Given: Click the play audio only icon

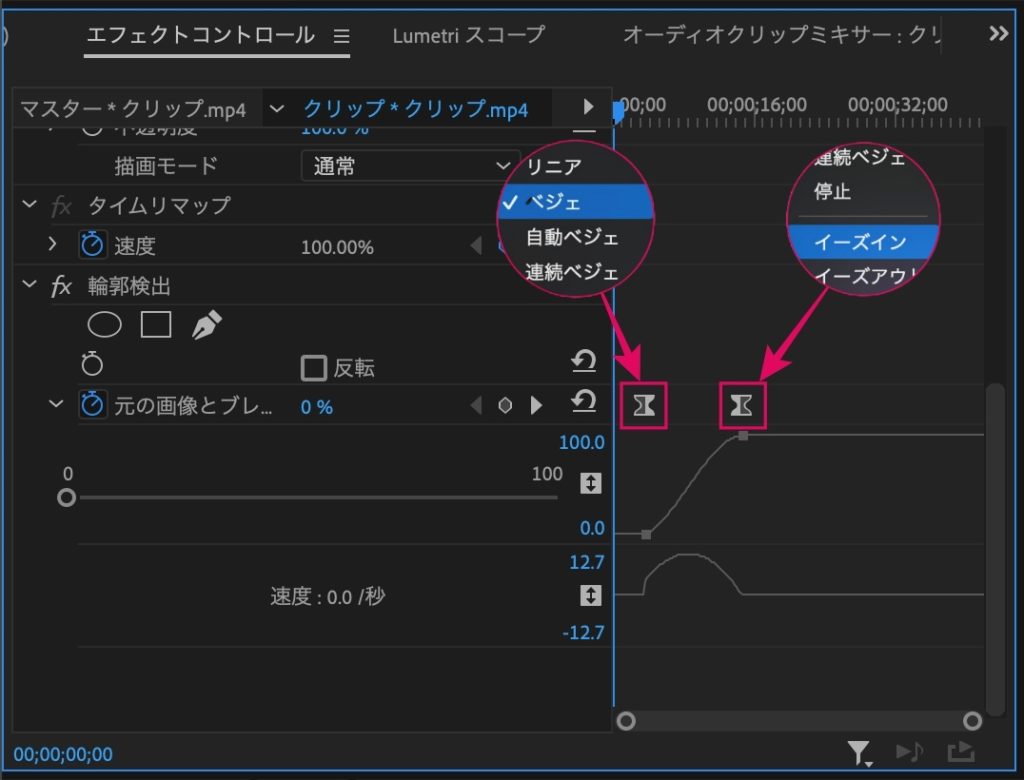Looking at the screenshot, I should click(x=909, y=752).
